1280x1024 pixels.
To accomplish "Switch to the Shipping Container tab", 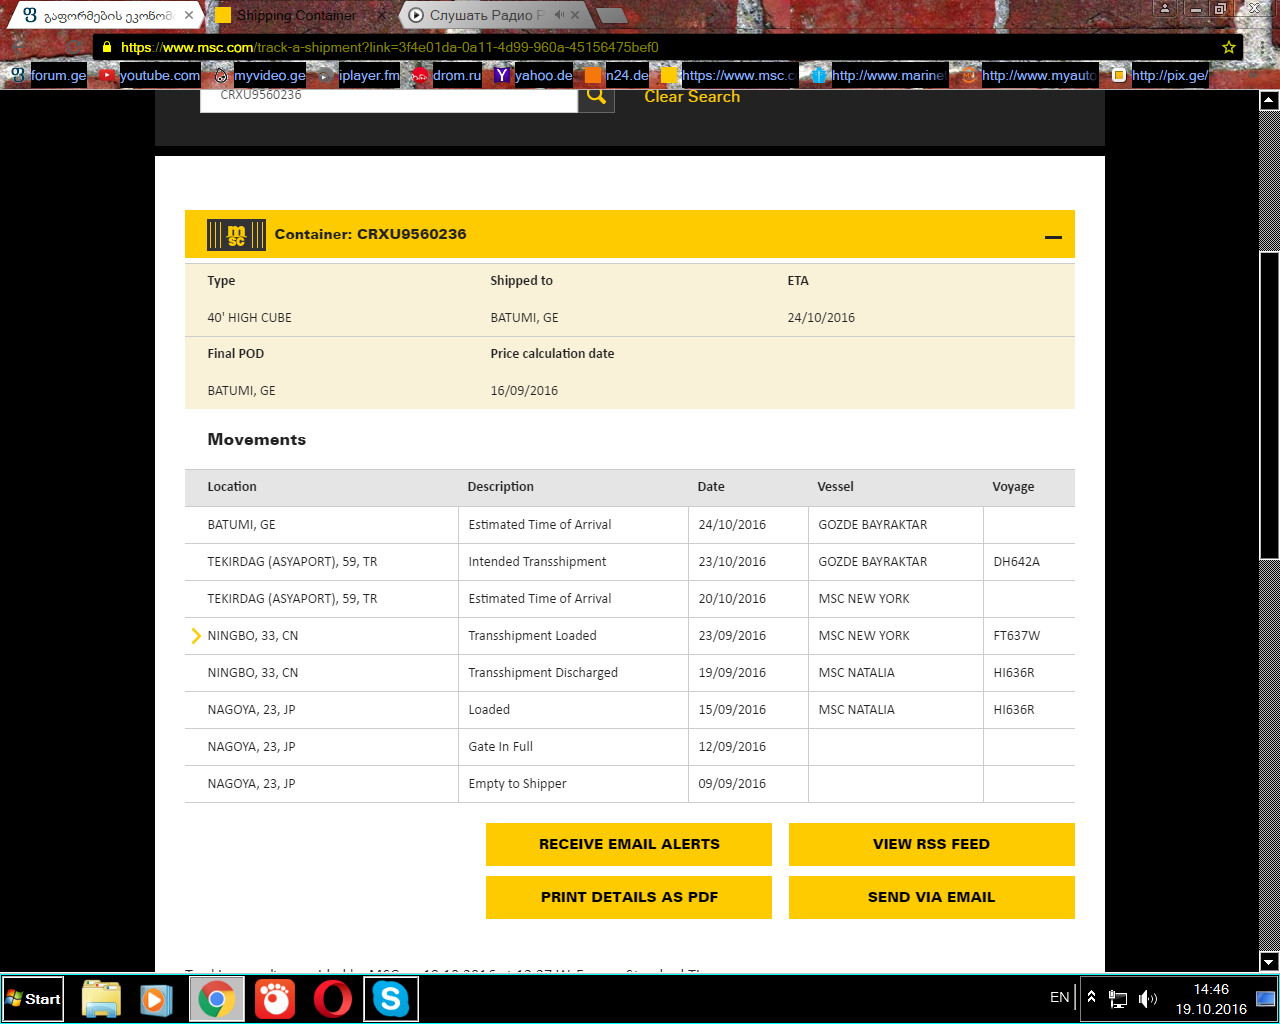I will click(x=296, y=15).
